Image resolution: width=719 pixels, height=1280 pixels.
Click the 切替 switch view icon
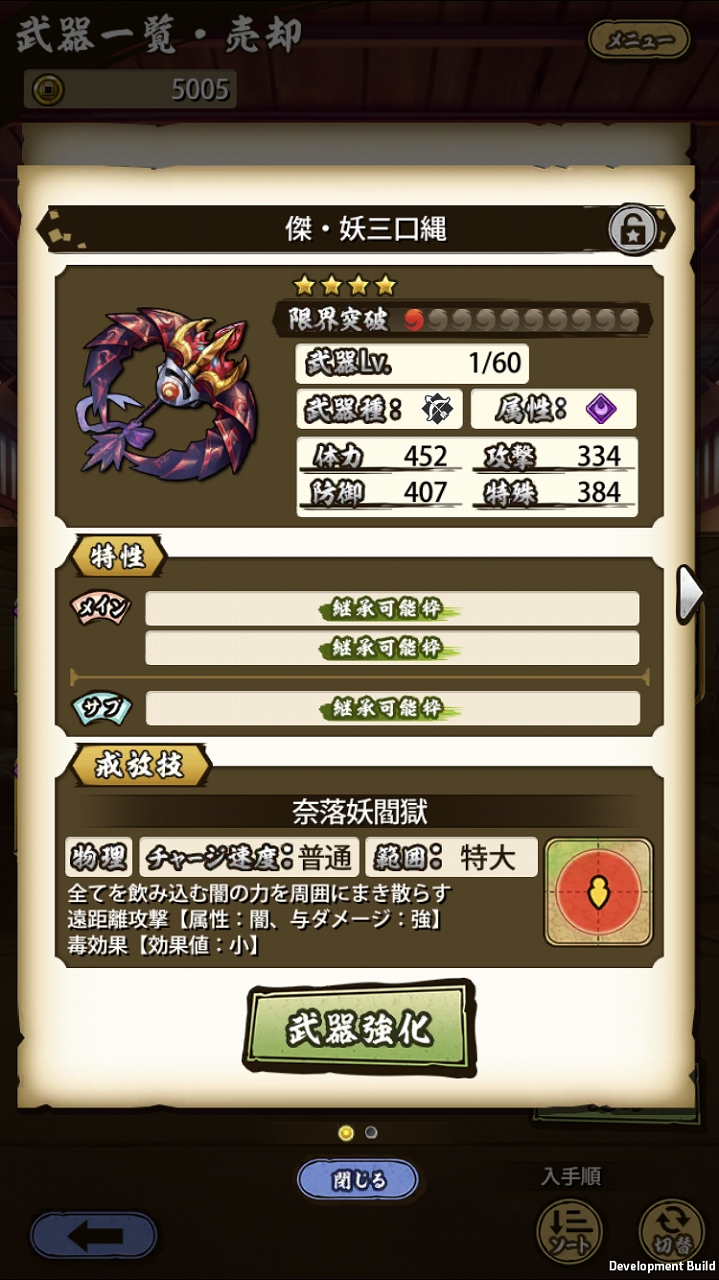tap(669, 1228)
